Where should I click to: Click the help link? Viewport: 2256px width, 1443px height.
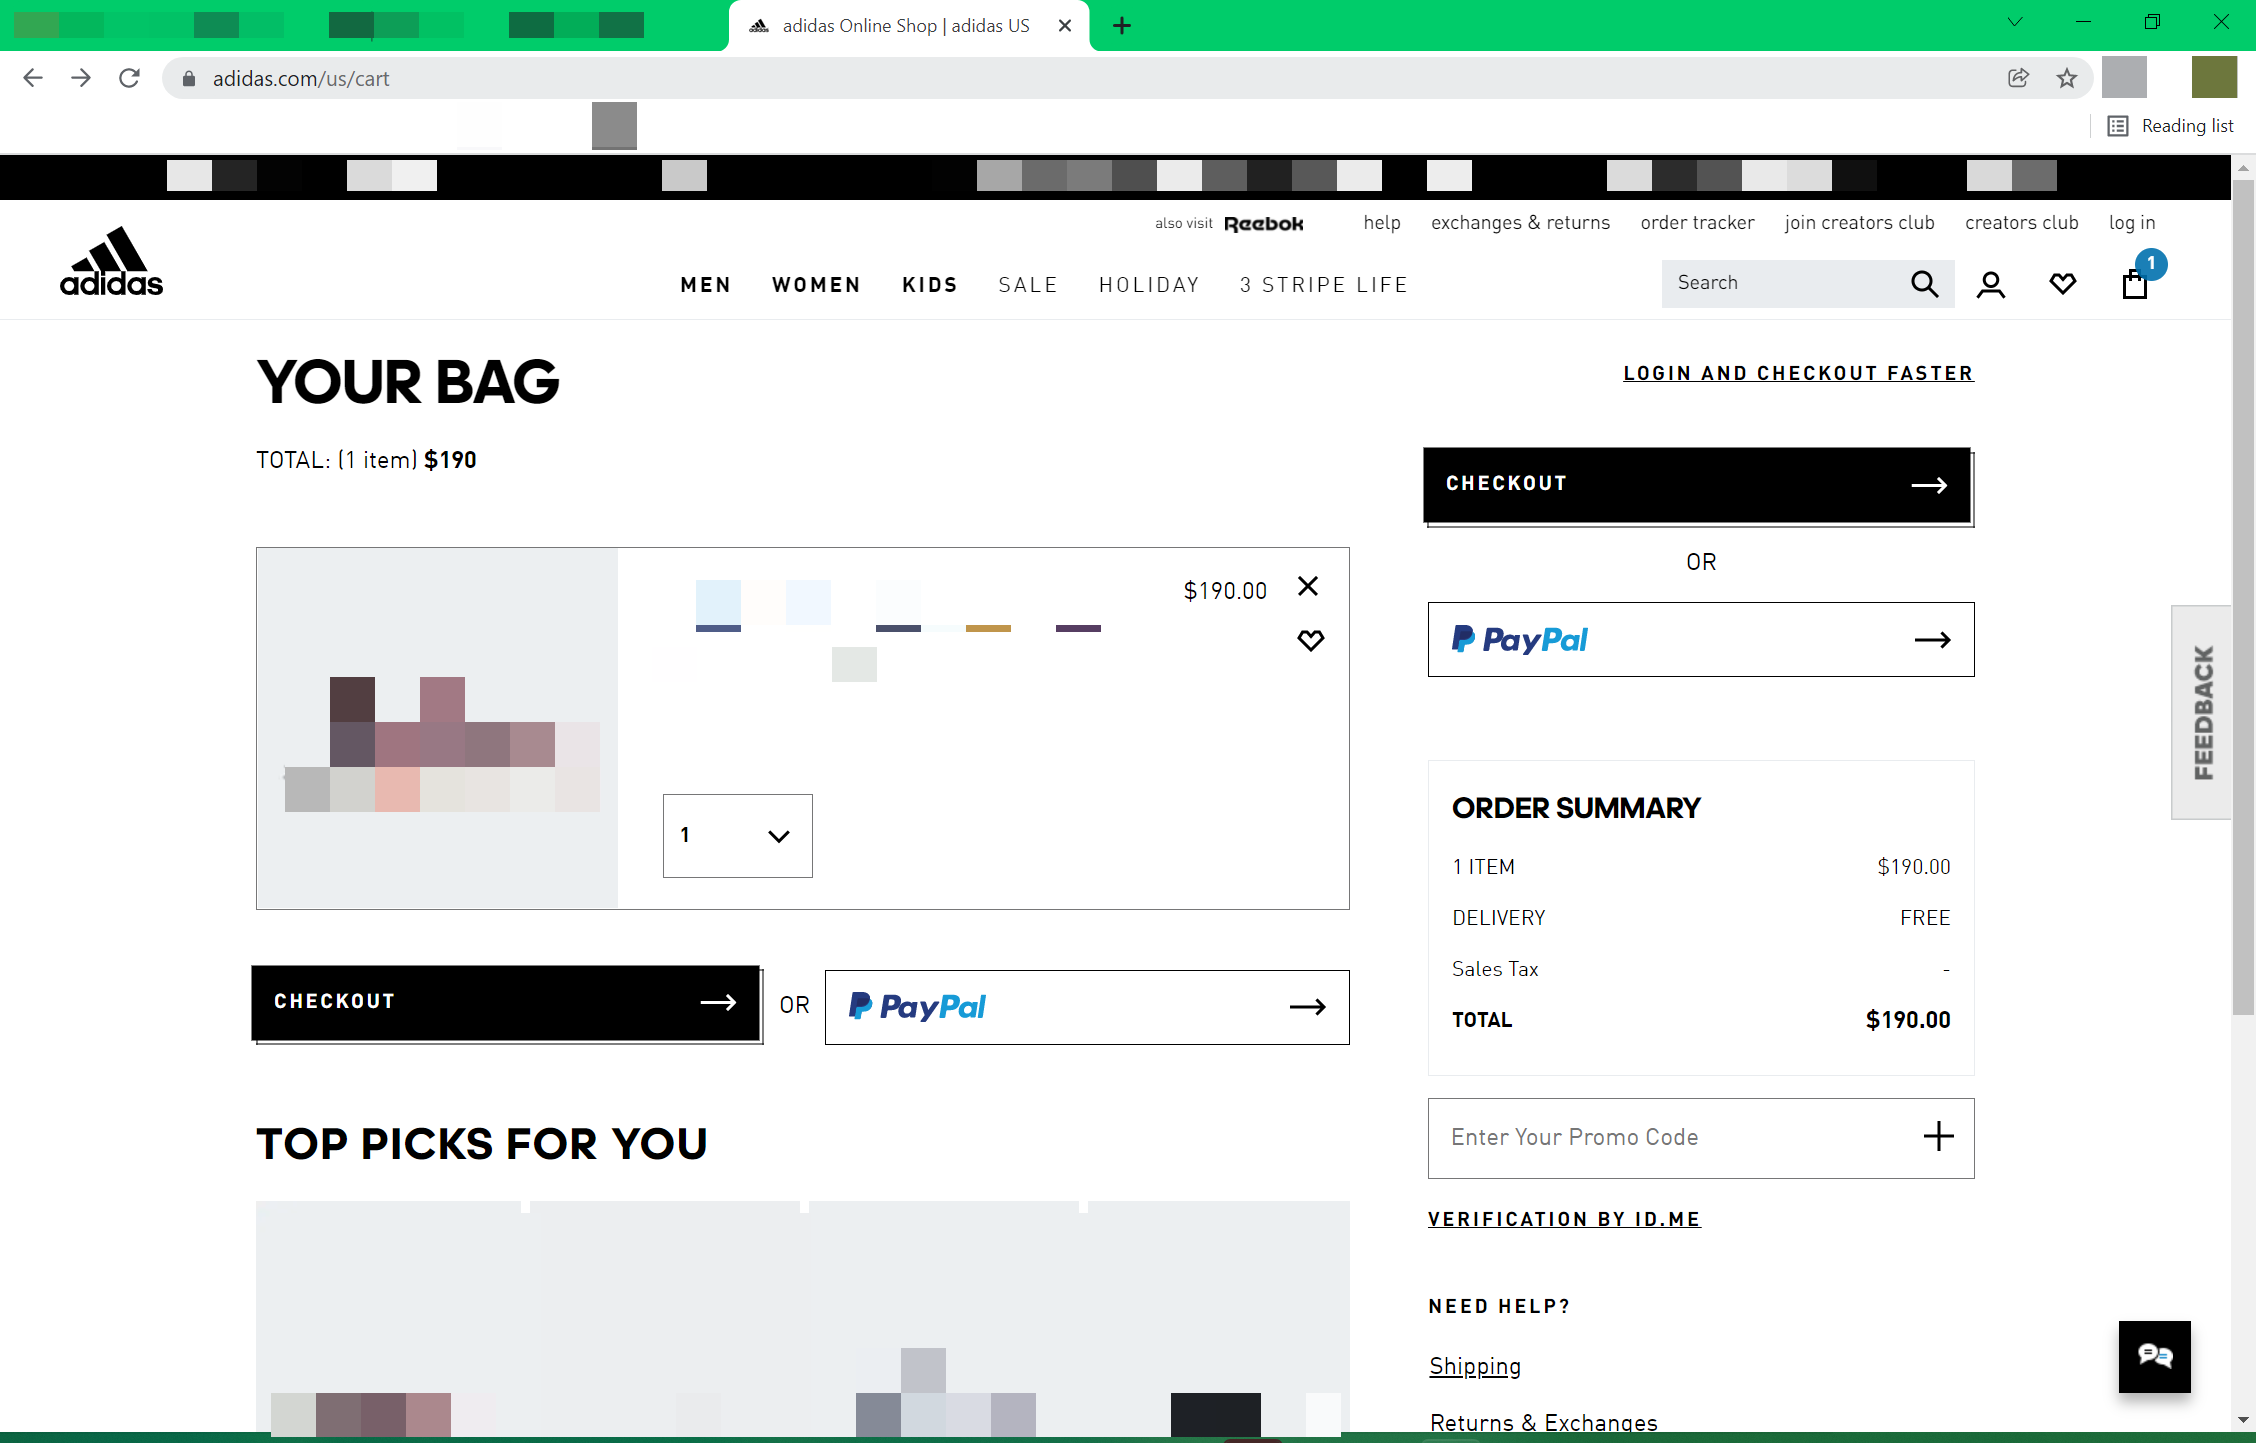pos(1382,223)
